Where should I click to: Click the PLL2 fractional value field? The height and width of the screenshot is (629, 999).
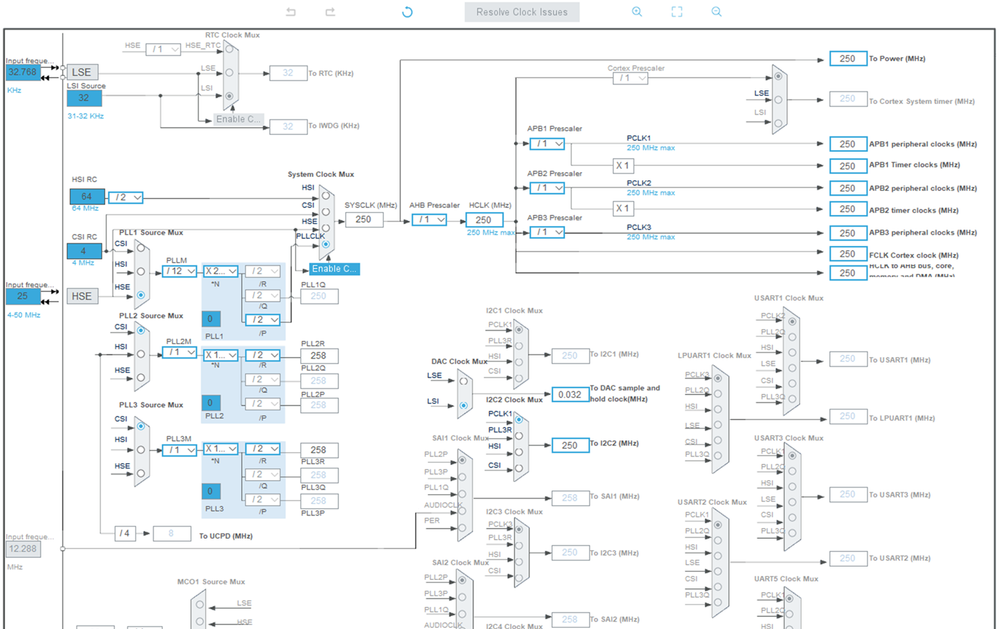tap(211, 403)
